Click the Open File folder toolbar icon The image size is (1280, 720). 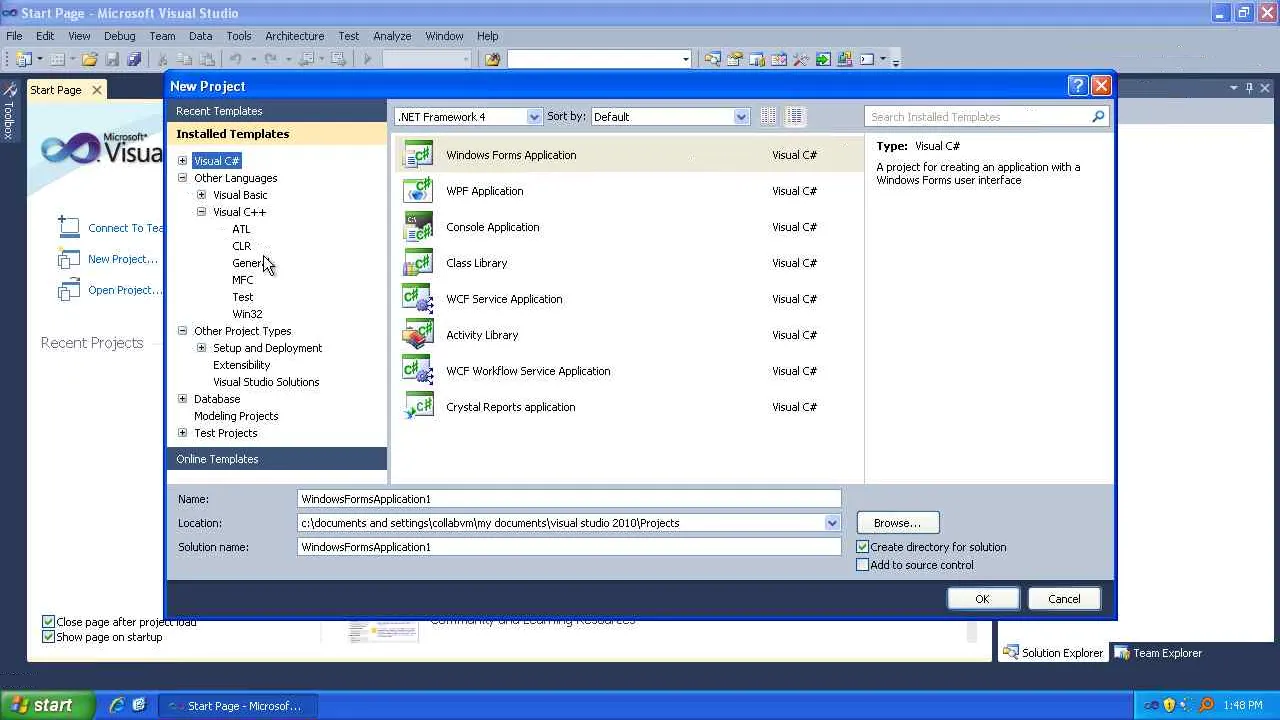pyautogui.click(x=90, y=59)
